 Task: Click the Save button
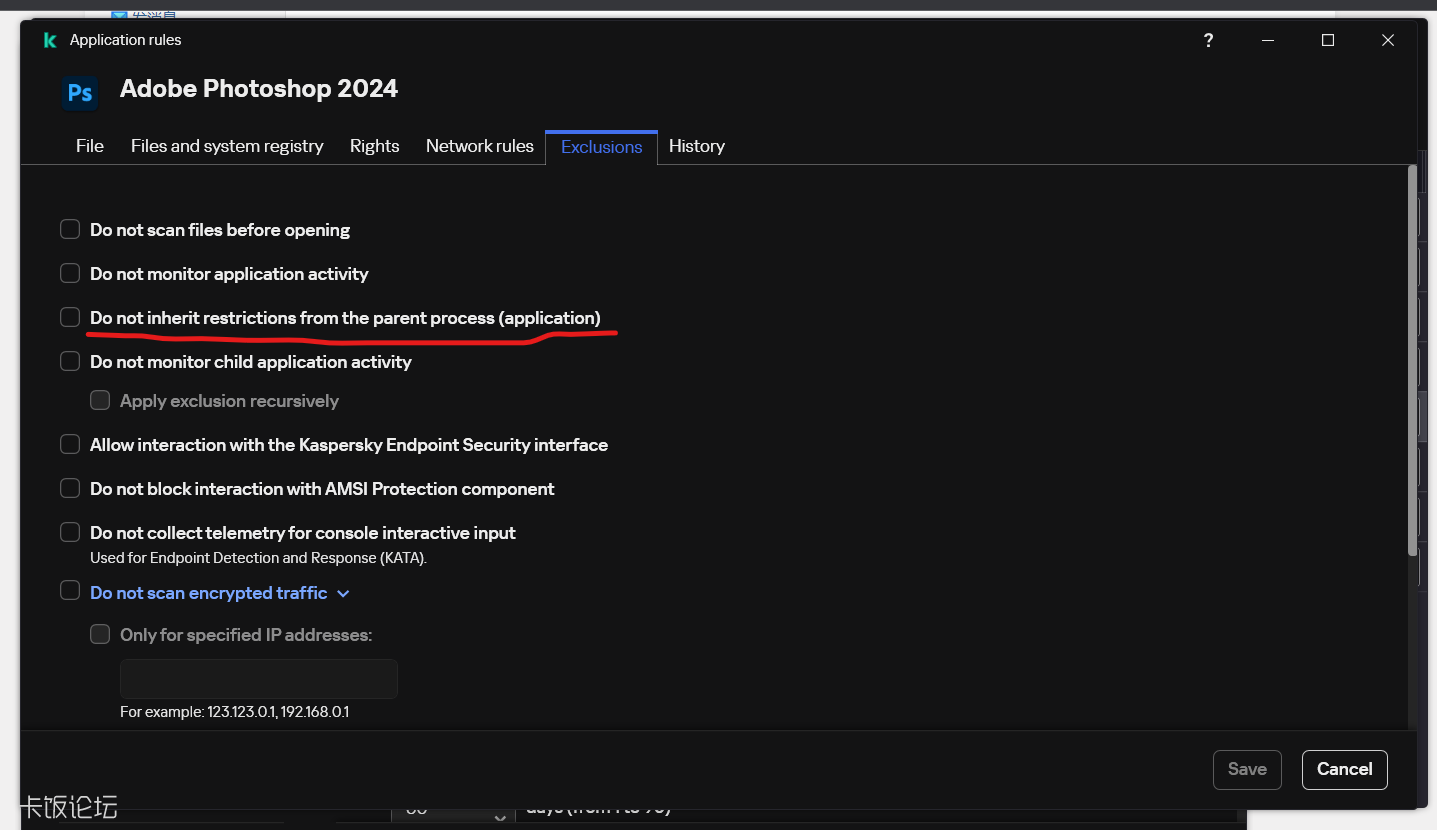(x=1247, y=769)
